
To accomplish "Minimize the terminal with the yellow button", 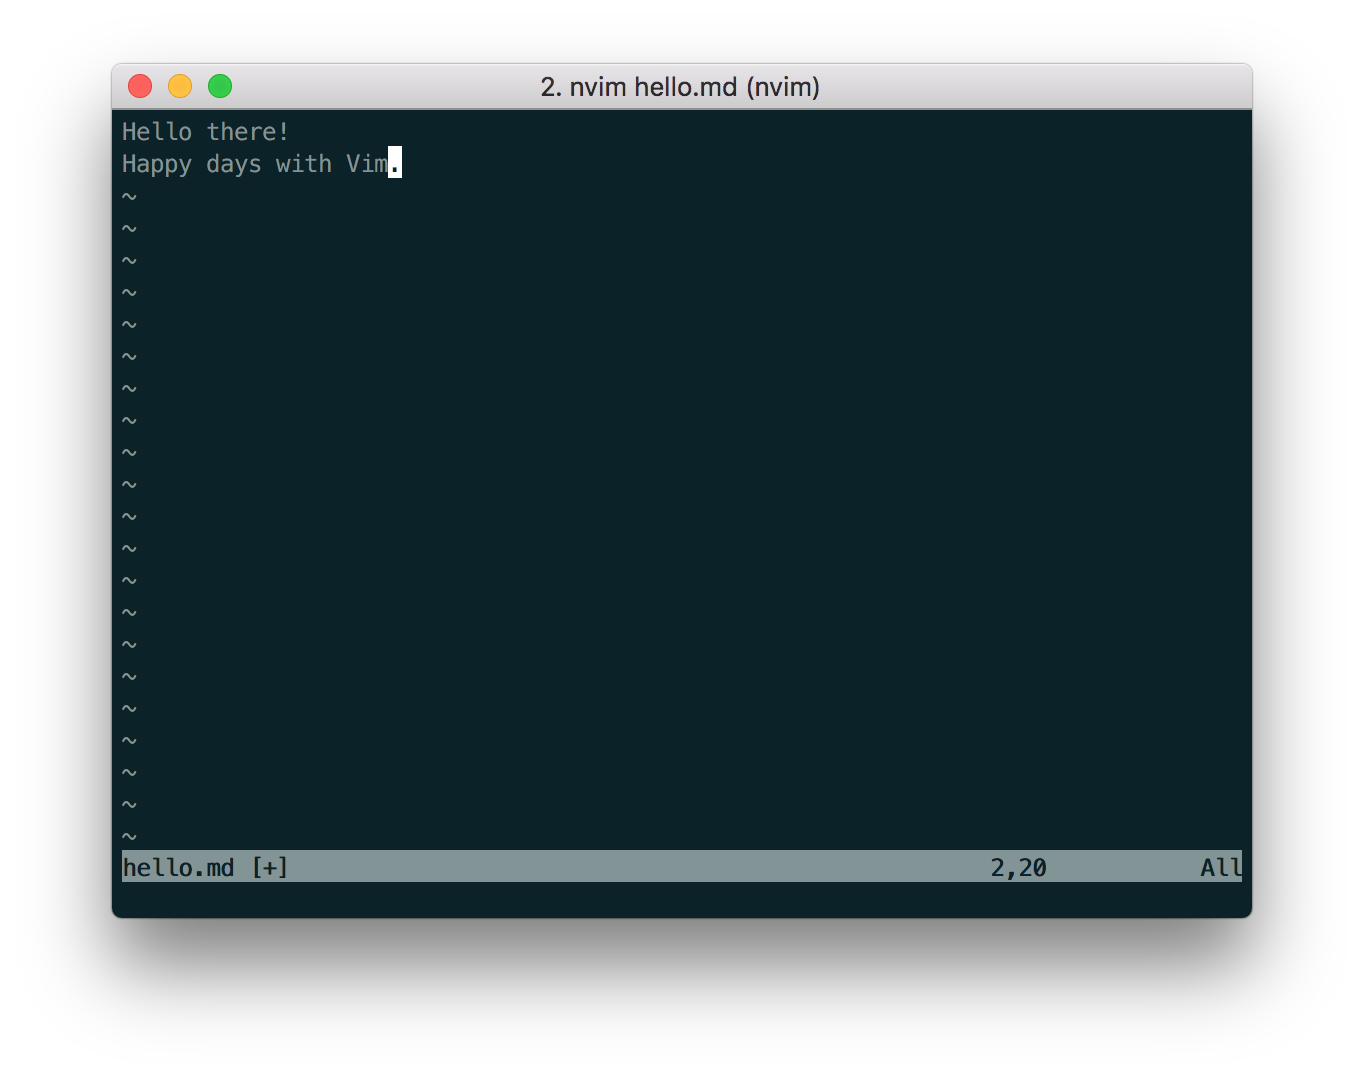I will (180, 86).
